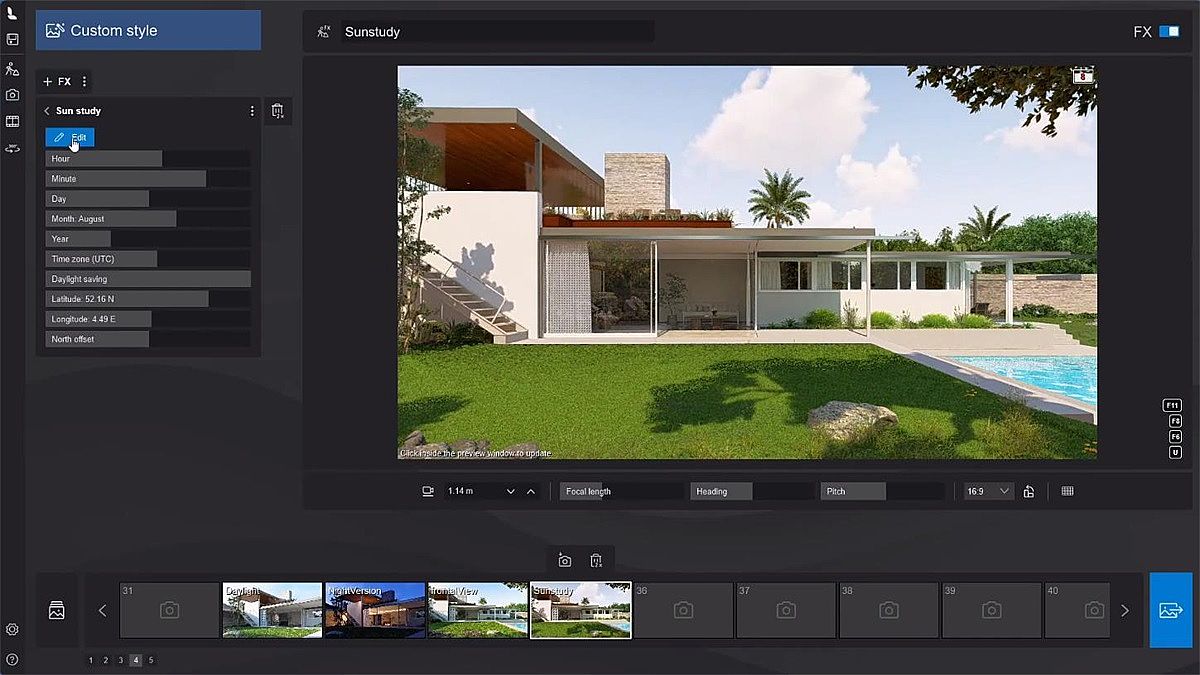This screenshot has height=675, width=1200.
Task: Open the Sun study three-dot menu
Action: point(252,111)
